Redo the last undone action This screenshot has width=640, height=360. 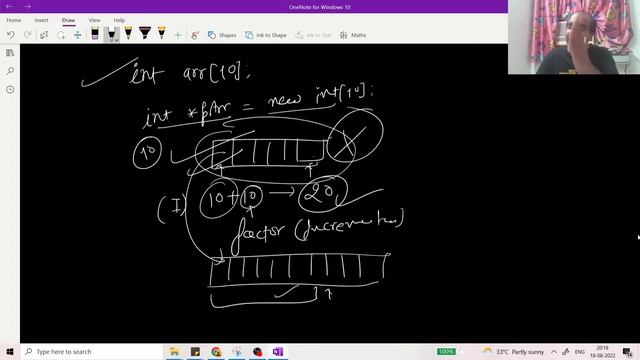[27, 35]
